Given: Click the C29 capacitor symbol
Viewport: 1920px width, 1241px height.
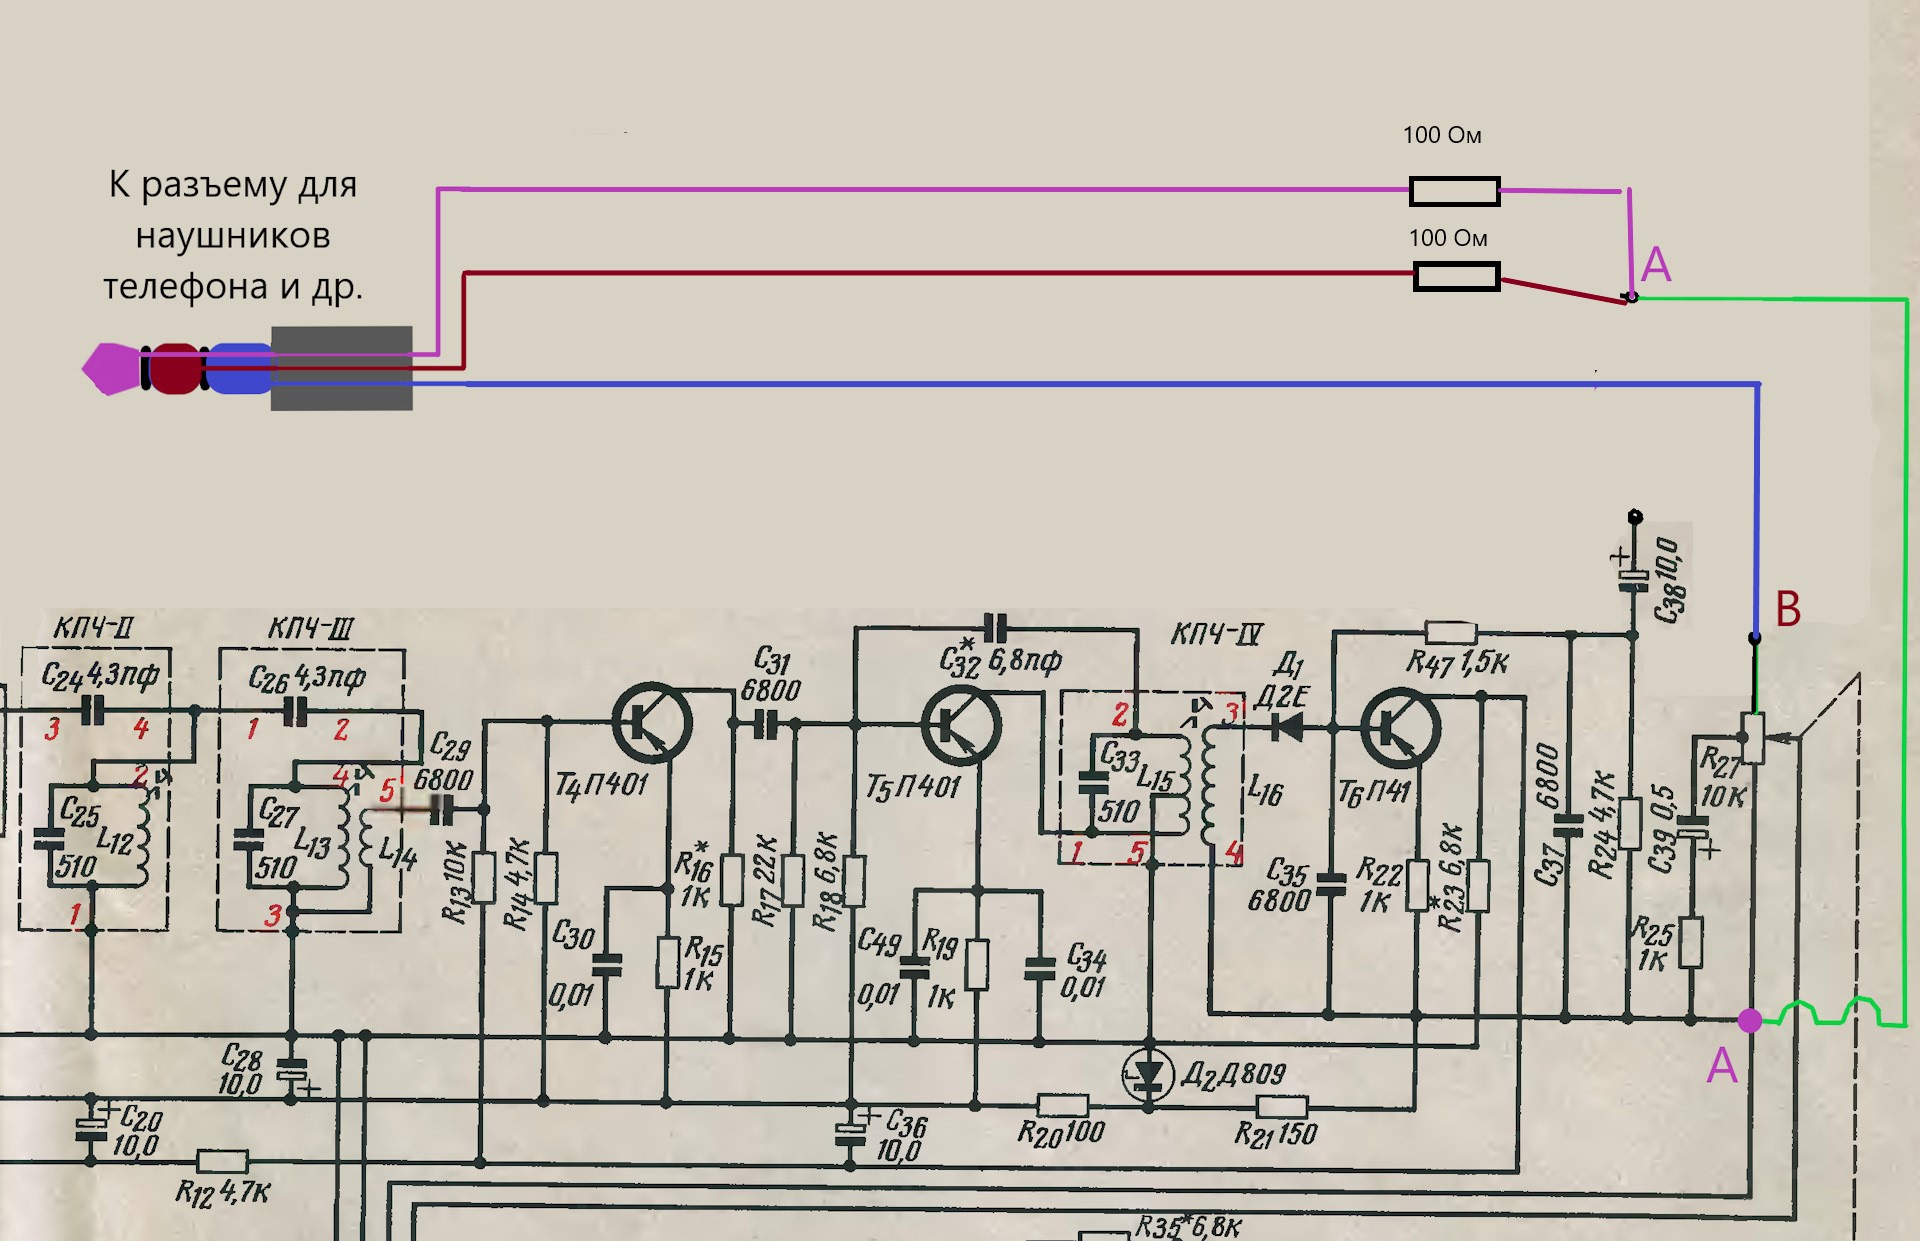Looking at the screenshot, I should (x=441, y=810).
